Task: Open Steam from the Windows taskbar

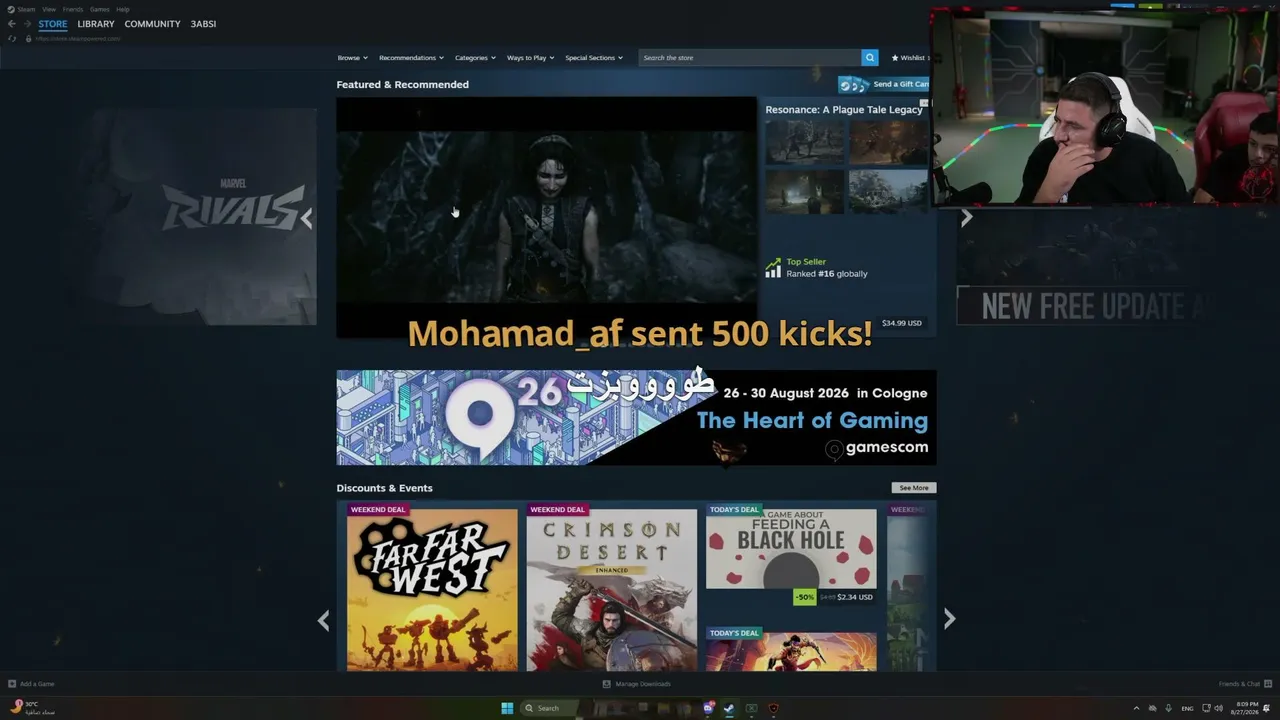Action: (x=729, y=708)
